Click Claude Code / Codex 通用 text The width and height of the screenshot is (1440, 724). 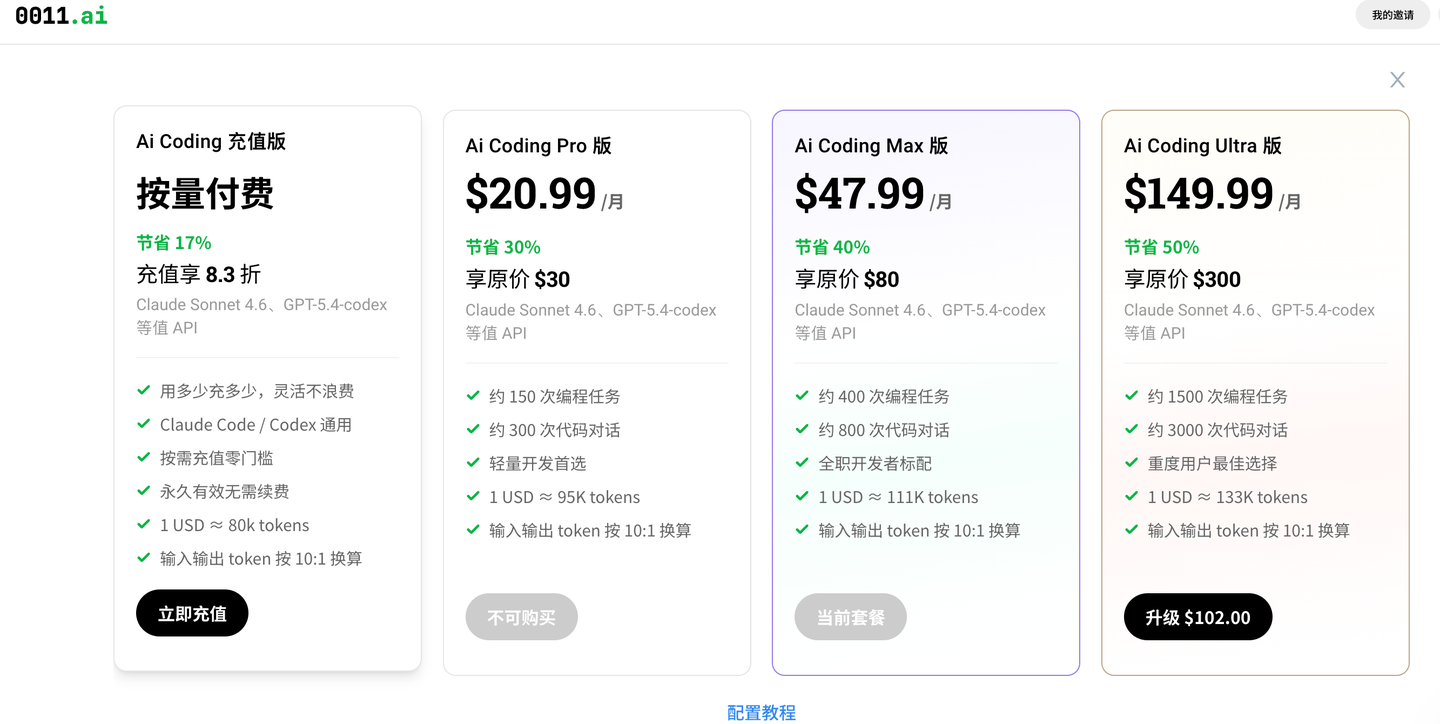[x=256, y=425]
